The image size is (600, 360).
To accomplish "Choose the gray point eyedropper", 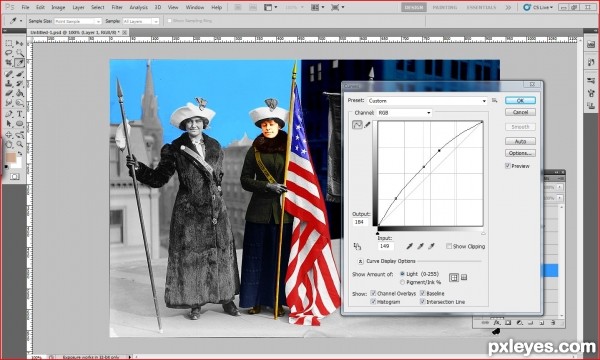I will coord(421,246).
